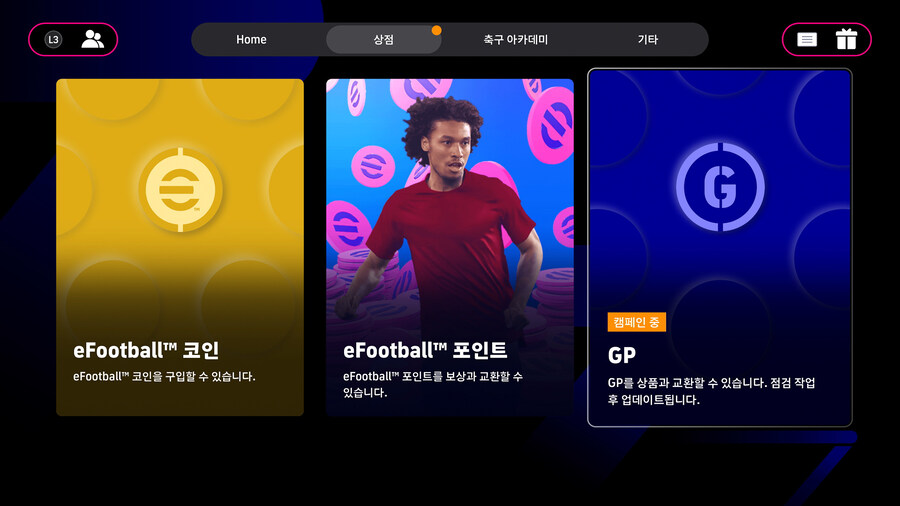Image resolution: width=900 pixels, height=506 pixels.
Task: Click the 캠페인 중 orange badge
Action: pos(637,322)
